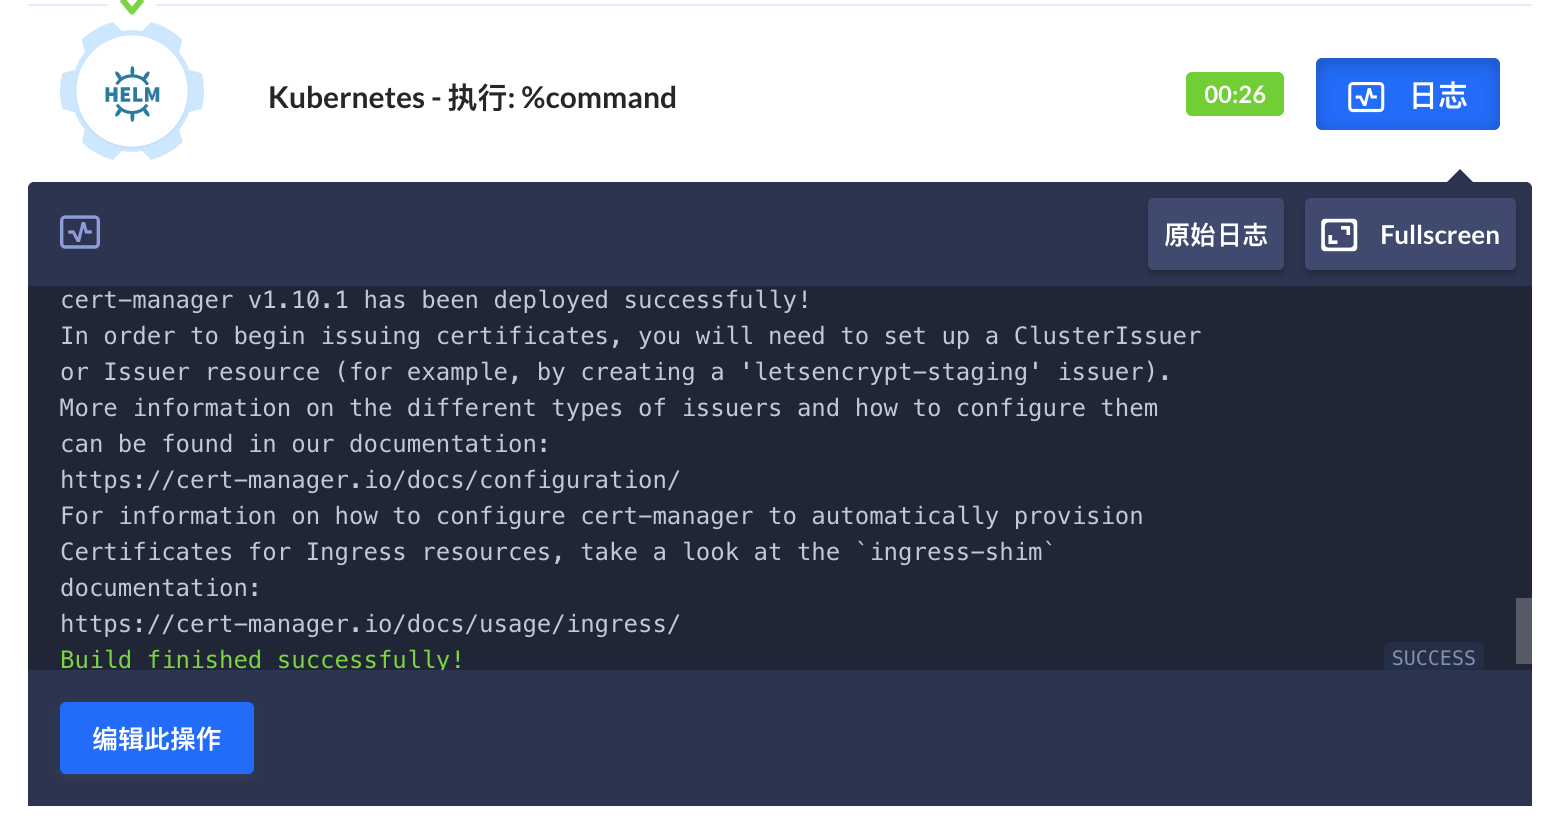The image size is (1560, 834).
Task: Enter Fullscreen mode for the log panel
Action: coord(1409,234)
